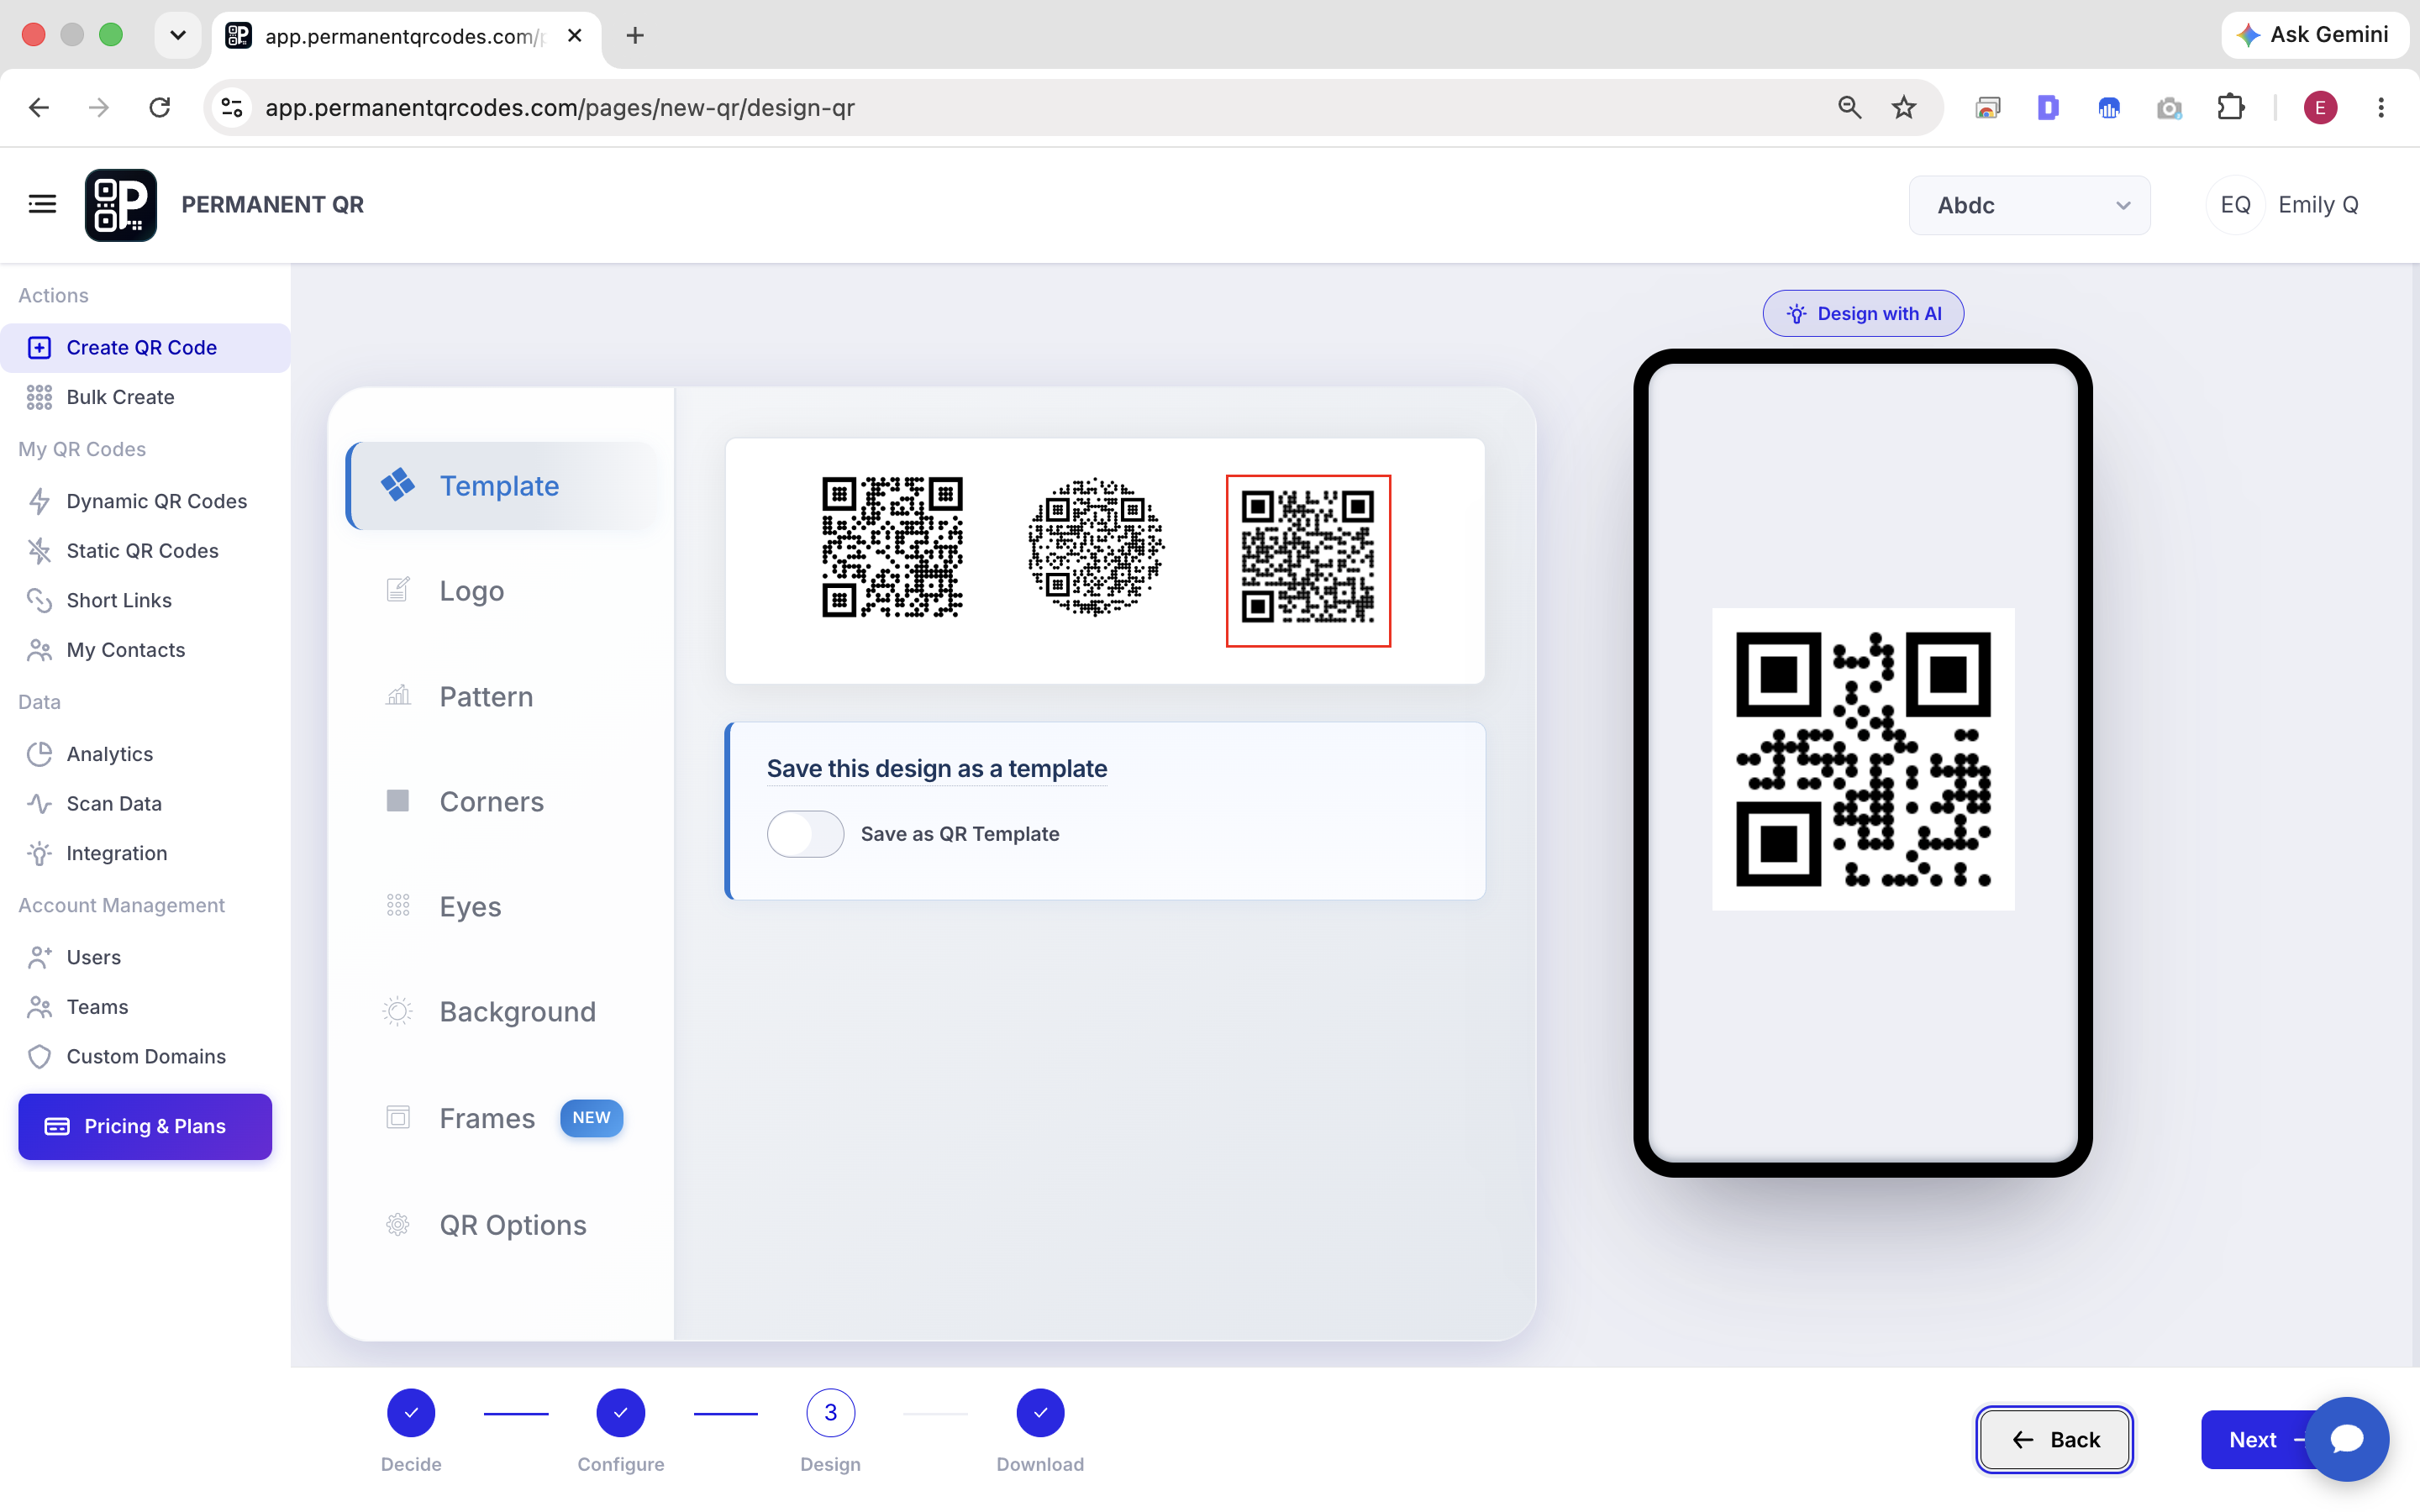Expand the tab search chevron
This screenshot has height=1512, width=2420.
(x=178, y=36)
